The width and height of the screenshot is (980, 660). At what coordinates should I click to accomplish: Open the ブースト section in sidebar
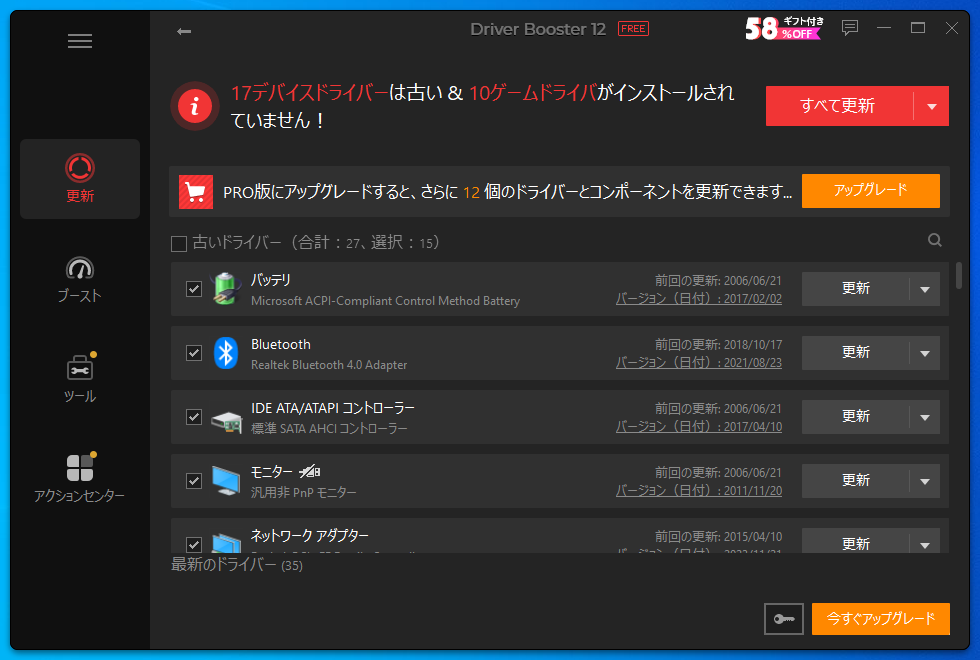80,279
